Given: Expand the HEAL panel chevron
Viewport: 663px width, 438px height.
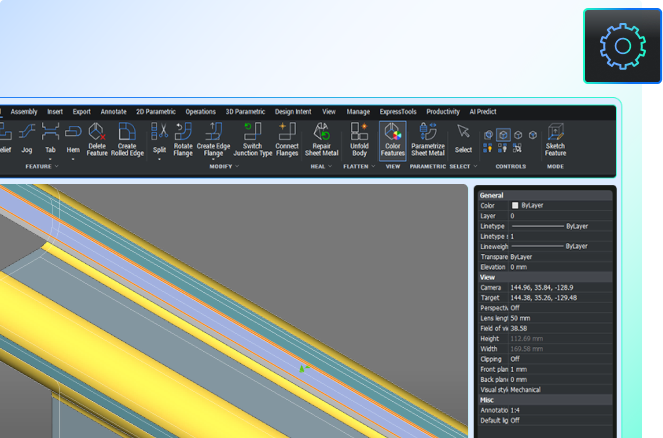Looking at the screenshot, I should 330,167.
